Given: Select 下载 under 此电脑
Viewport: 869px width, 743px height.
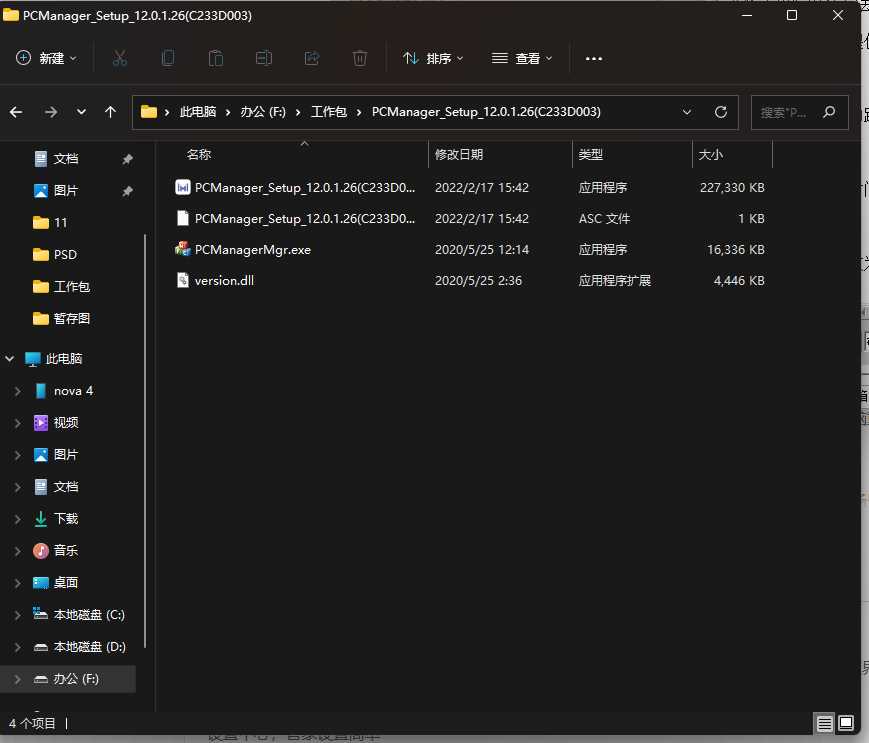Looking at the screenshot, I should click(65, 519).
